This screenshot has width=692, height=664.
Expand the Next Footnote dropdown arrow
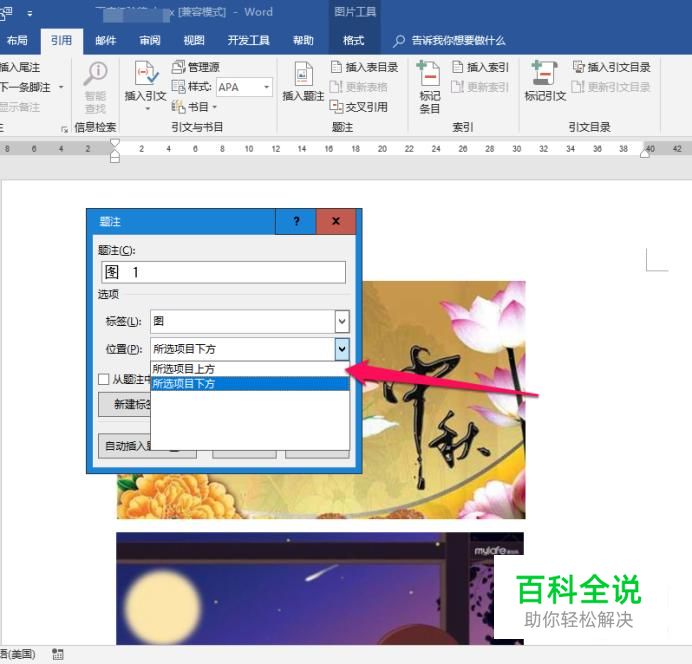[61, 87]
